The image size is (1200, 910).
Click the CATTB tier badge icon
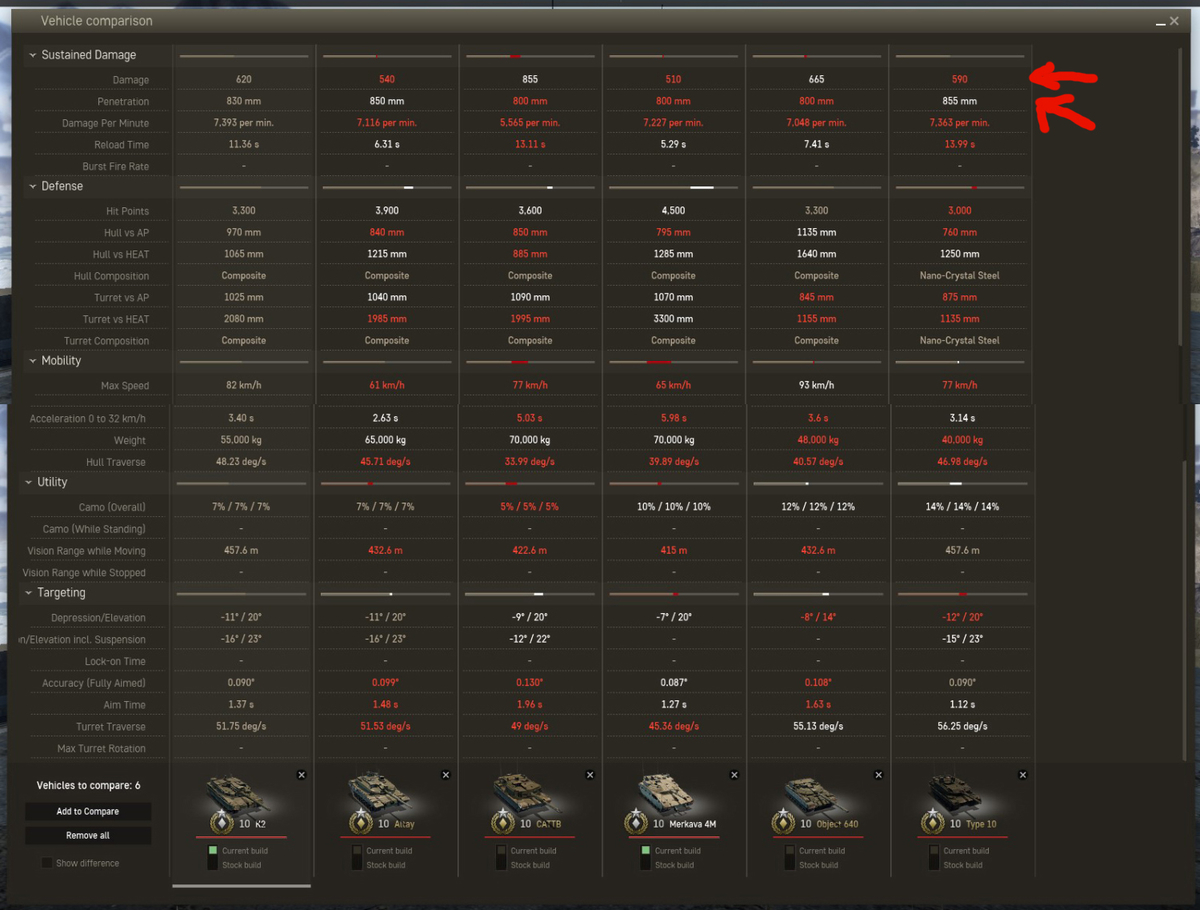click(502, 822)
